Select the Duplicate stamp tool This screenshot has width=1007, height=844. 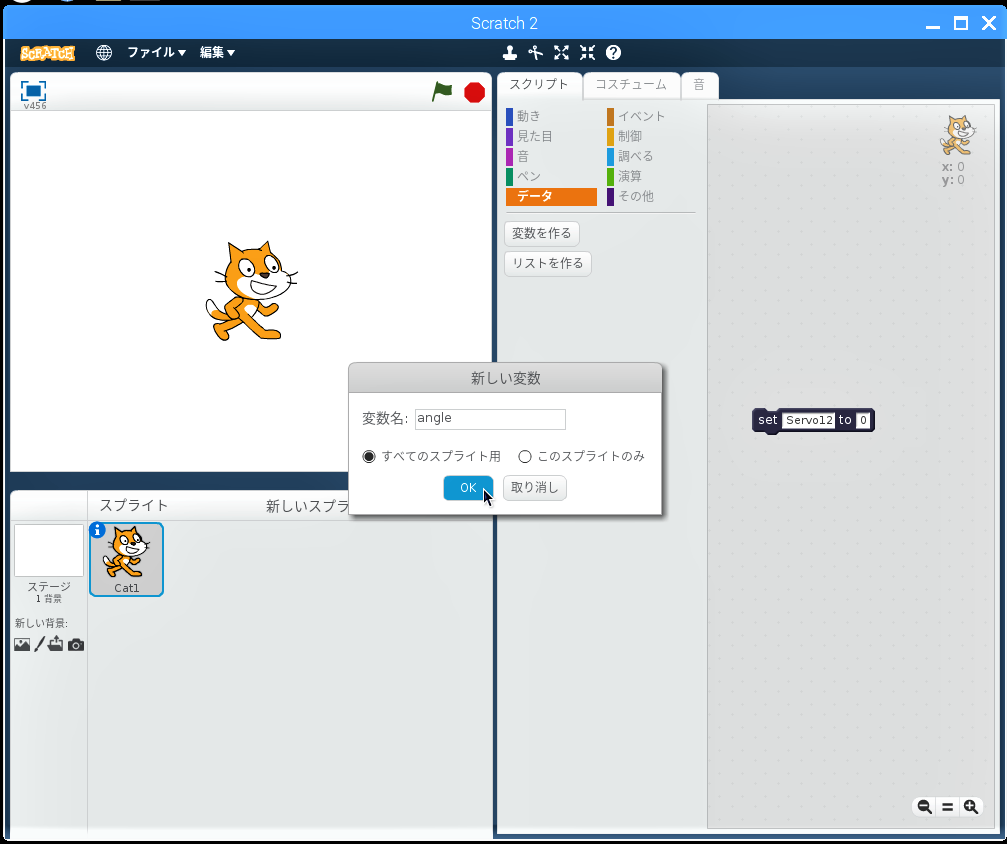pos(510,53)
